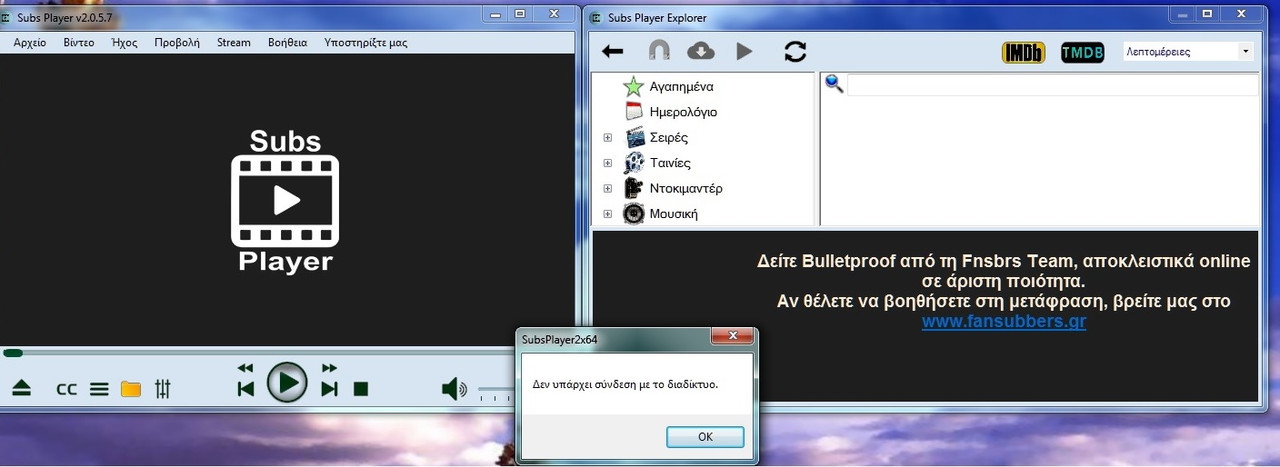Open the Stream menu
Viewport: 1280px width, 467px height.
click(234, 42)
